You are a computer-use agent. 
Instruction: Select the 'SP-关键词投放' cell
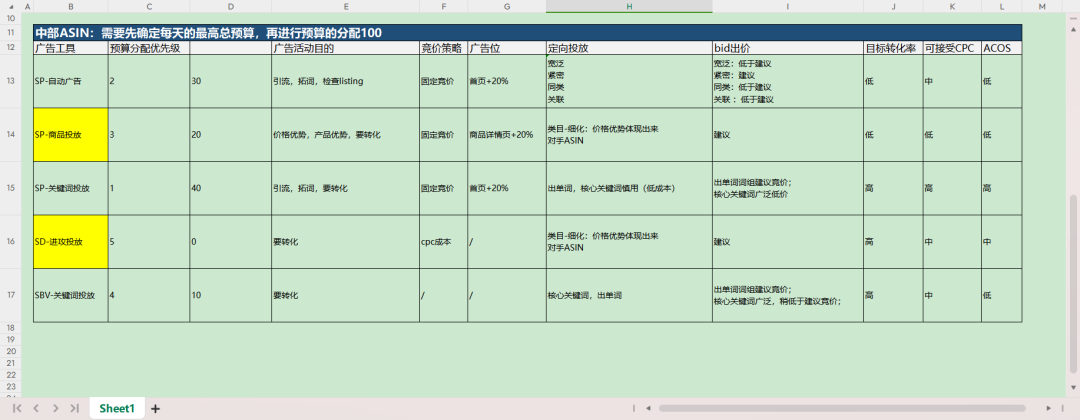pos(71,189)
